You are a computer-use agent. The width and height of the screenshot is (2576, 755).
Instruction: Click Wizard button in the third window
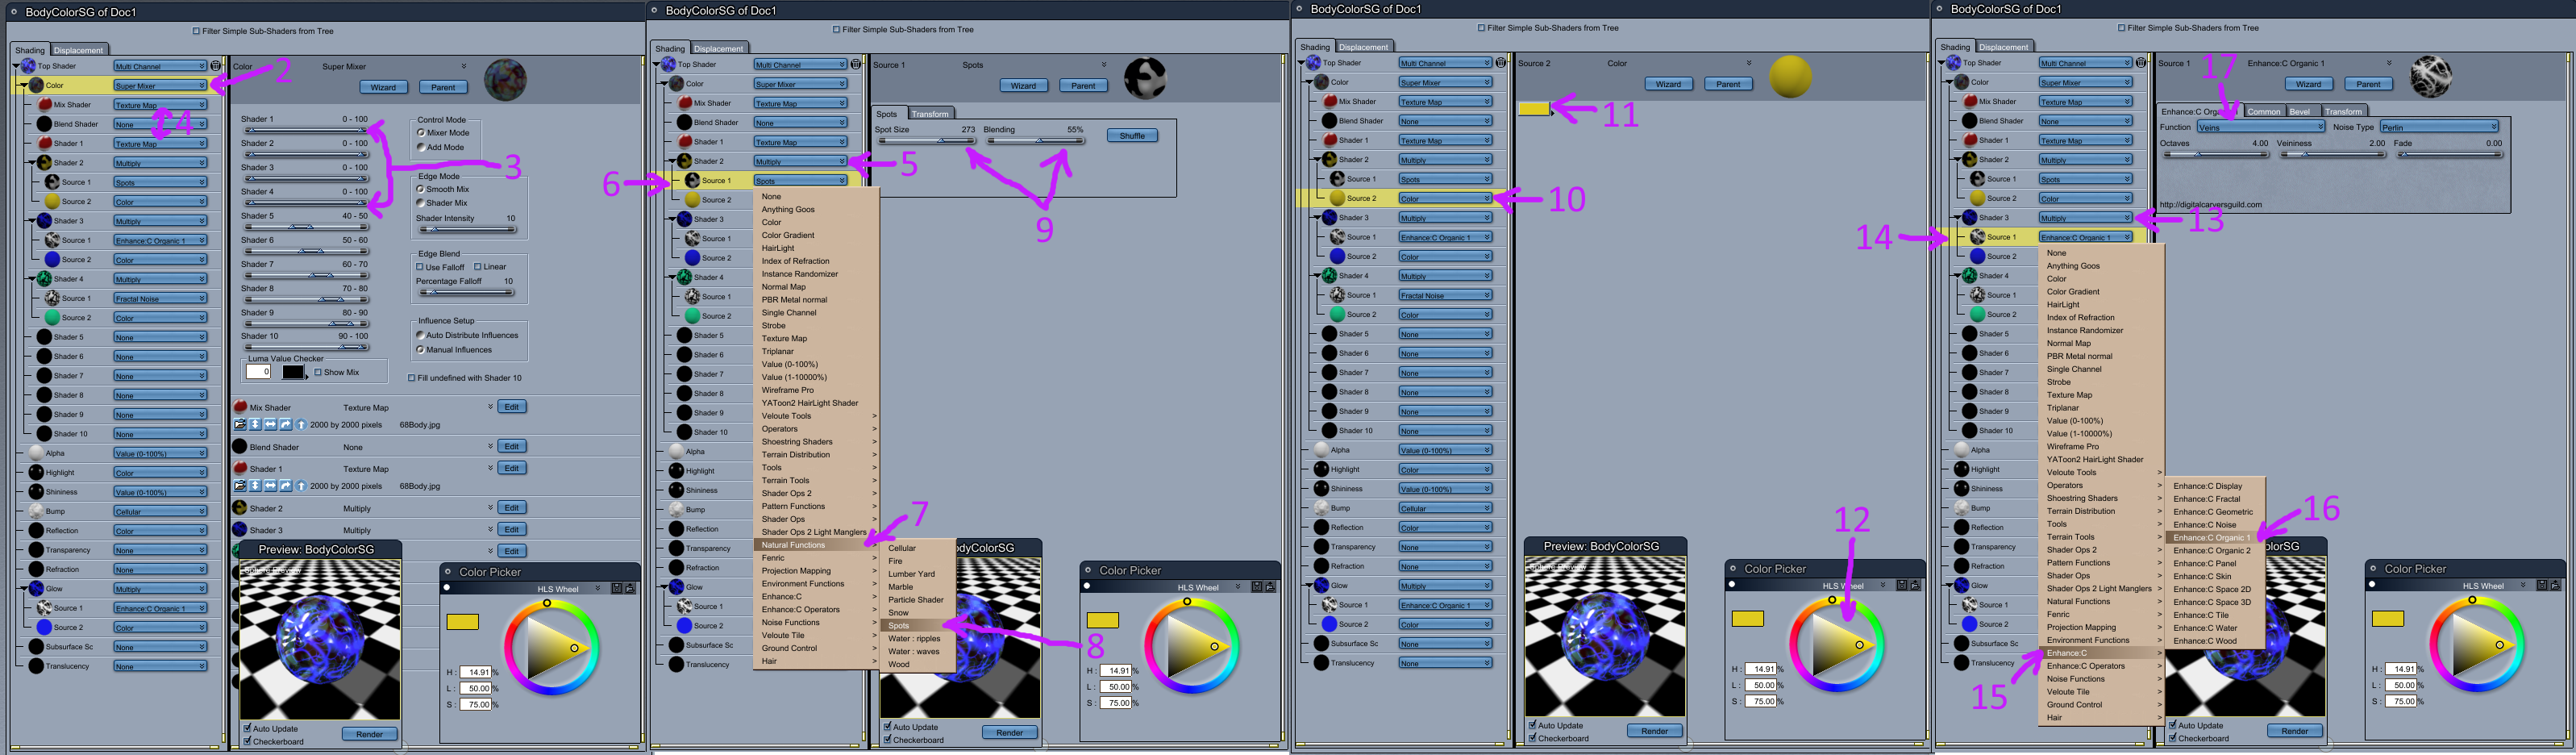(1668, 84)
